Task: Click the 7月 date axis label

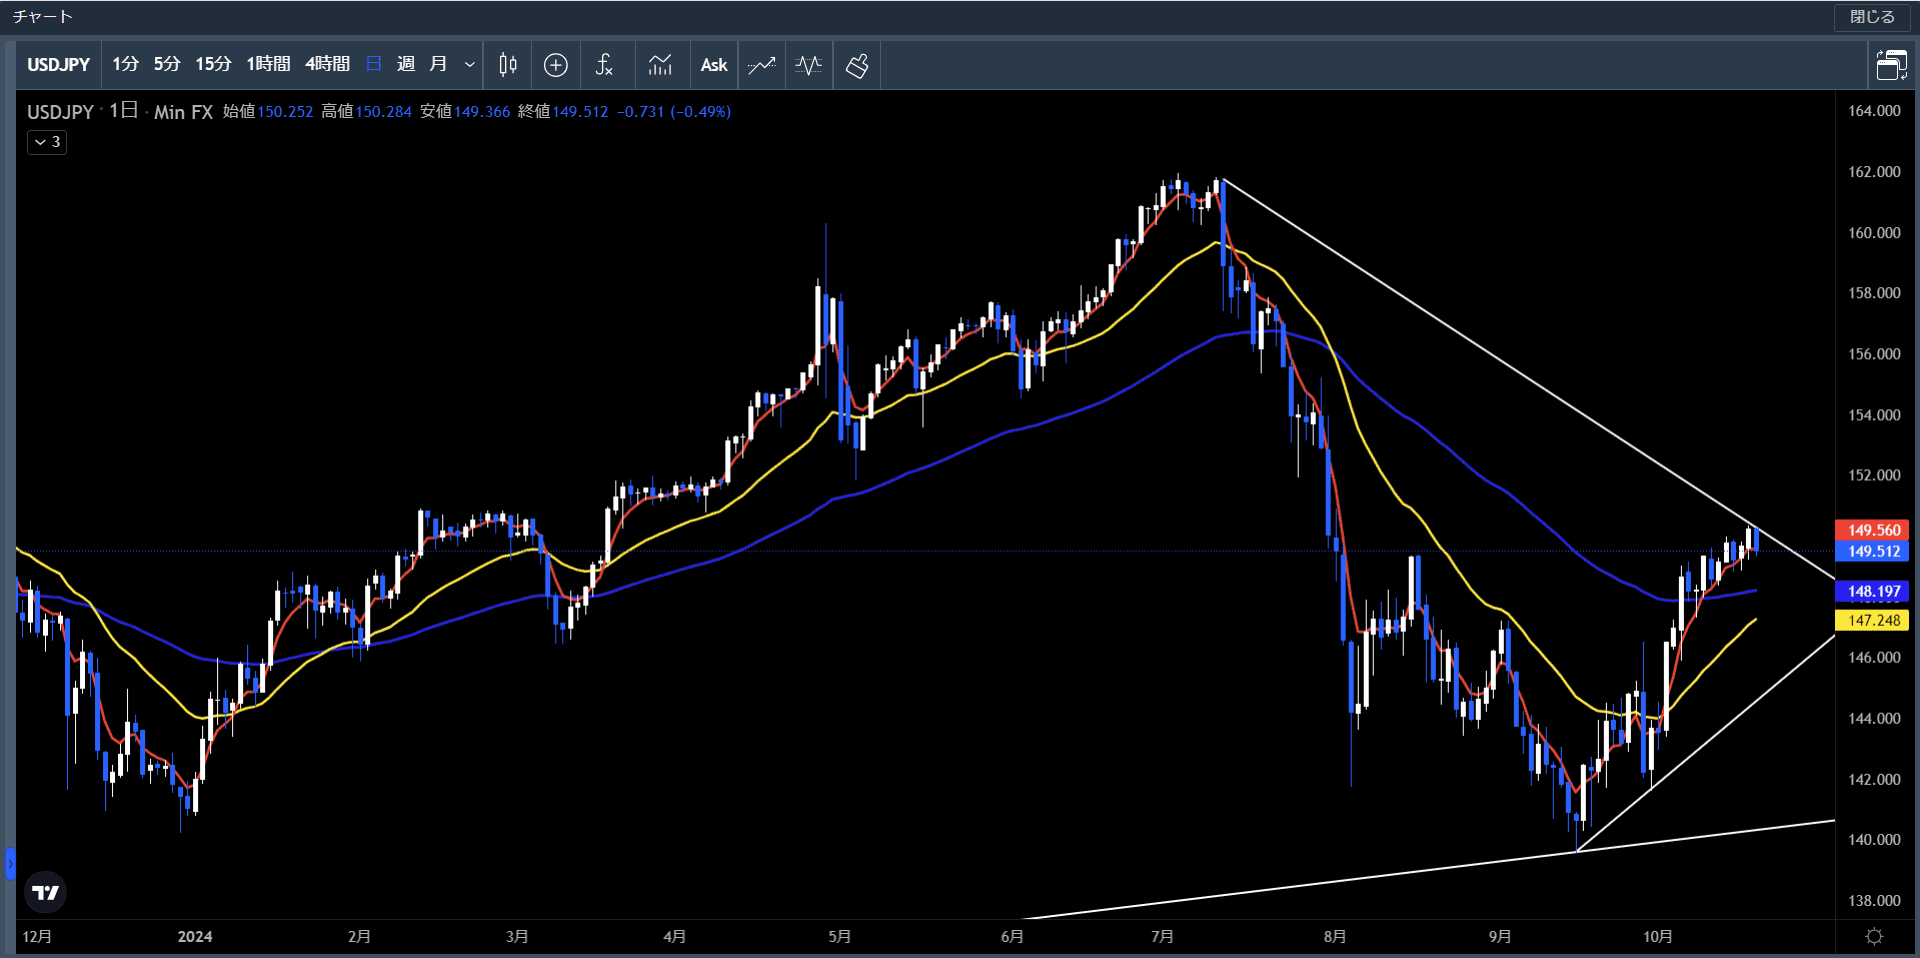Action: (1162, 937)
